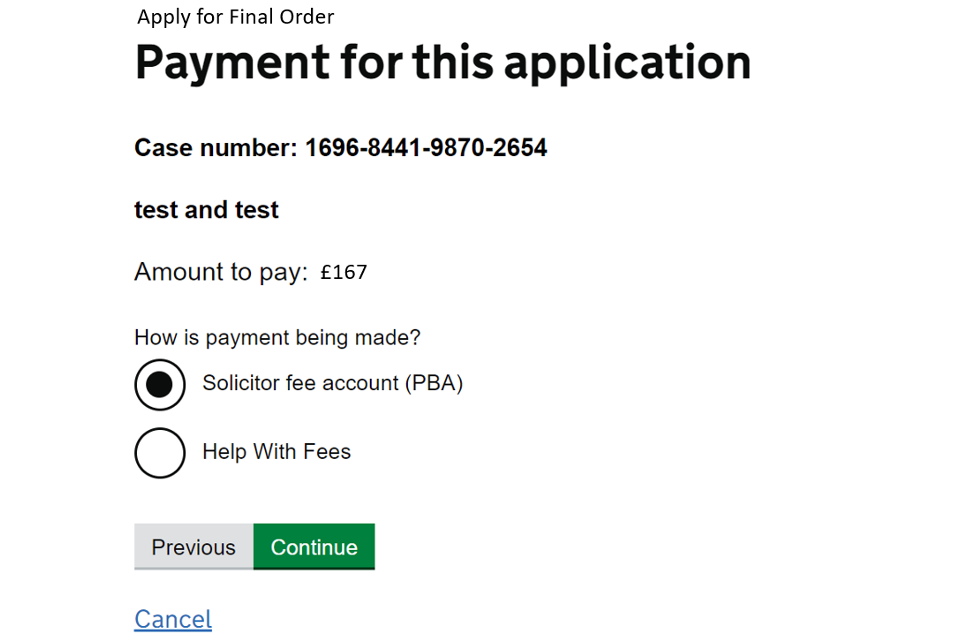
Task: Click 'Final Order' in the top caption
Action: point(281,17)
